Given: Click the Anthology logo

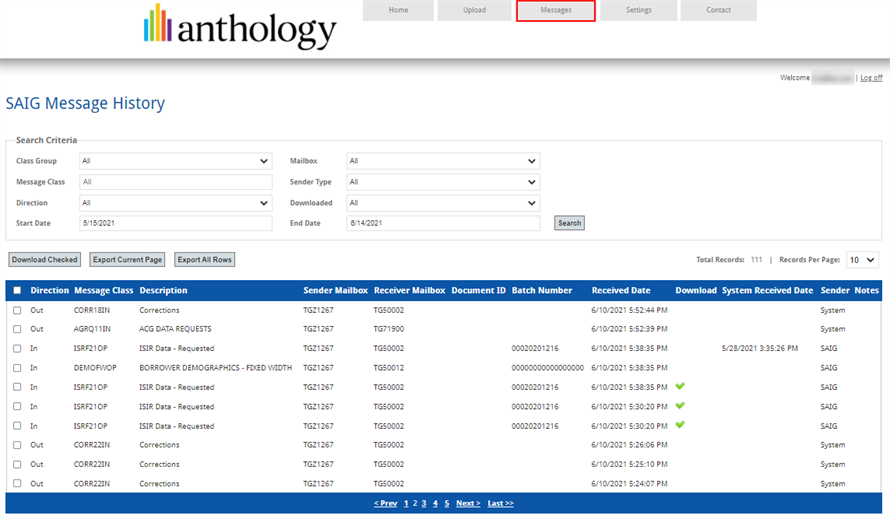Looking at the screenshot, I should 240,27.
